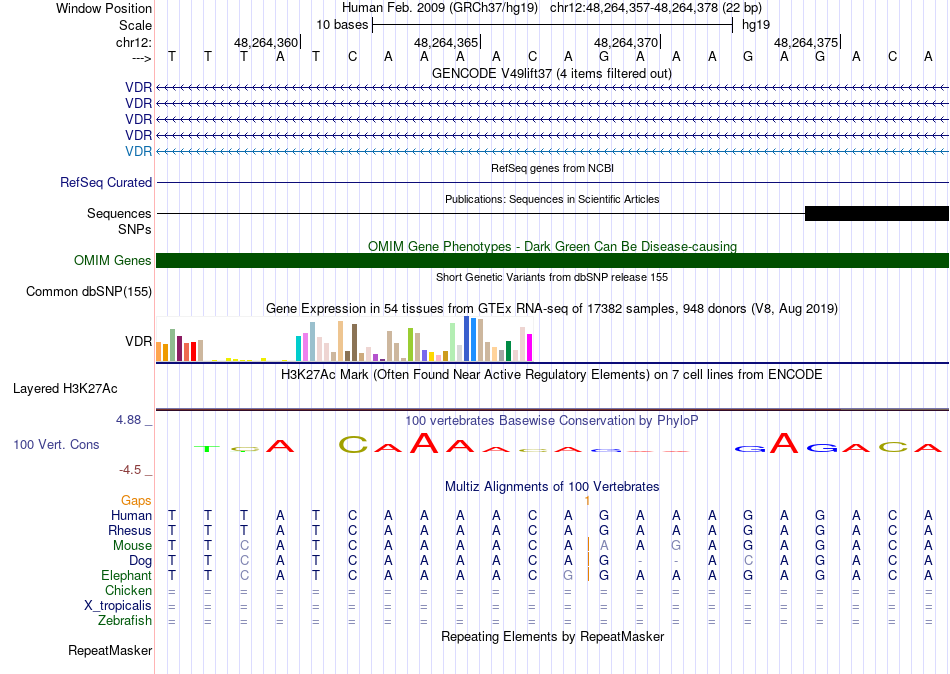Open Repeating Elements by RepeatMasker title
Screen dimensions: 950x674
tap(552, 636)
